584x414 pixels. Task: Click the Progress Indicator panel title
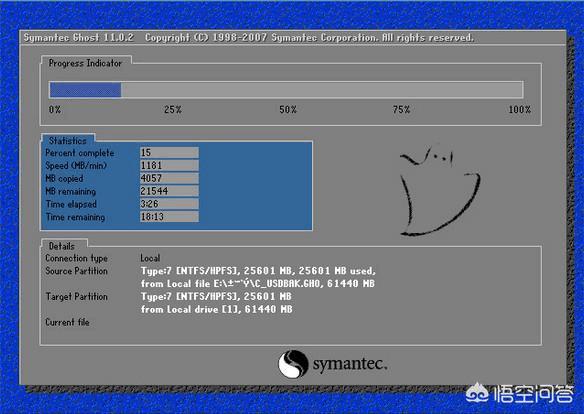click(x=85, y=63)
